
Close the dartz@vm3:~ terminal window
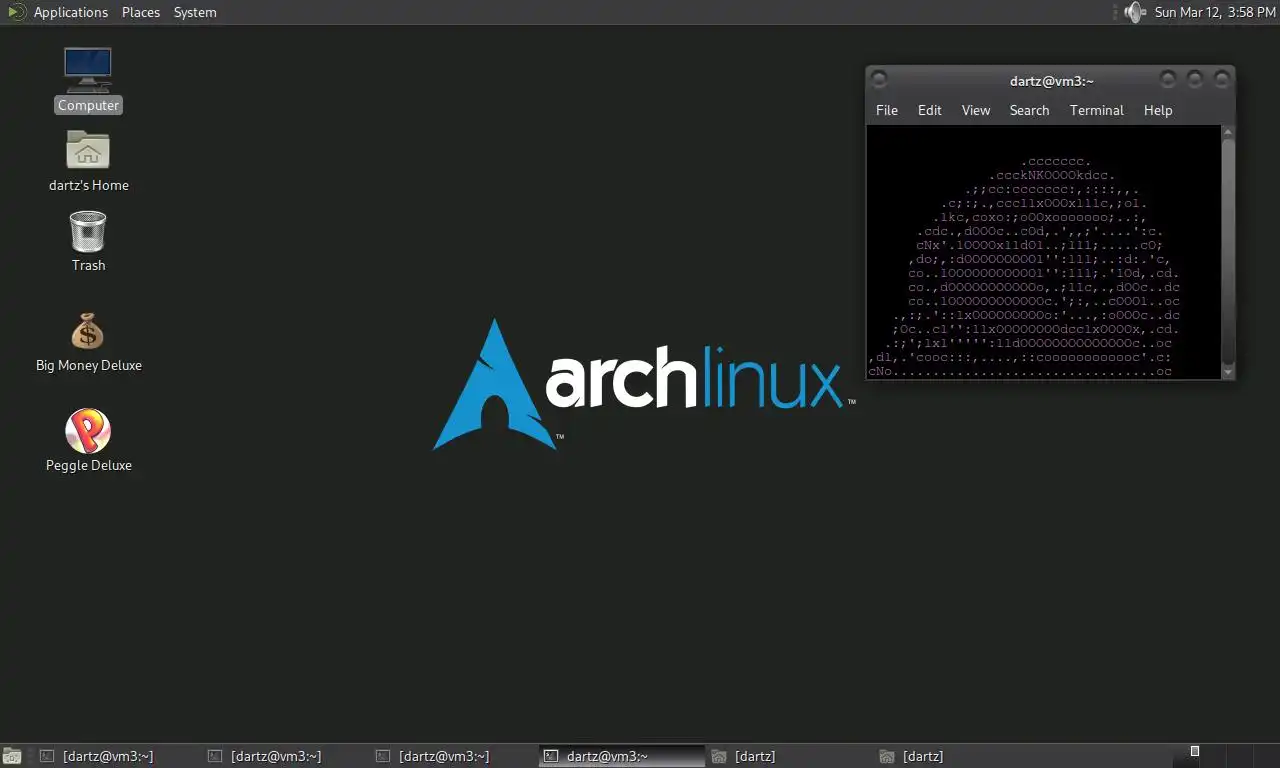[1222, 79]
